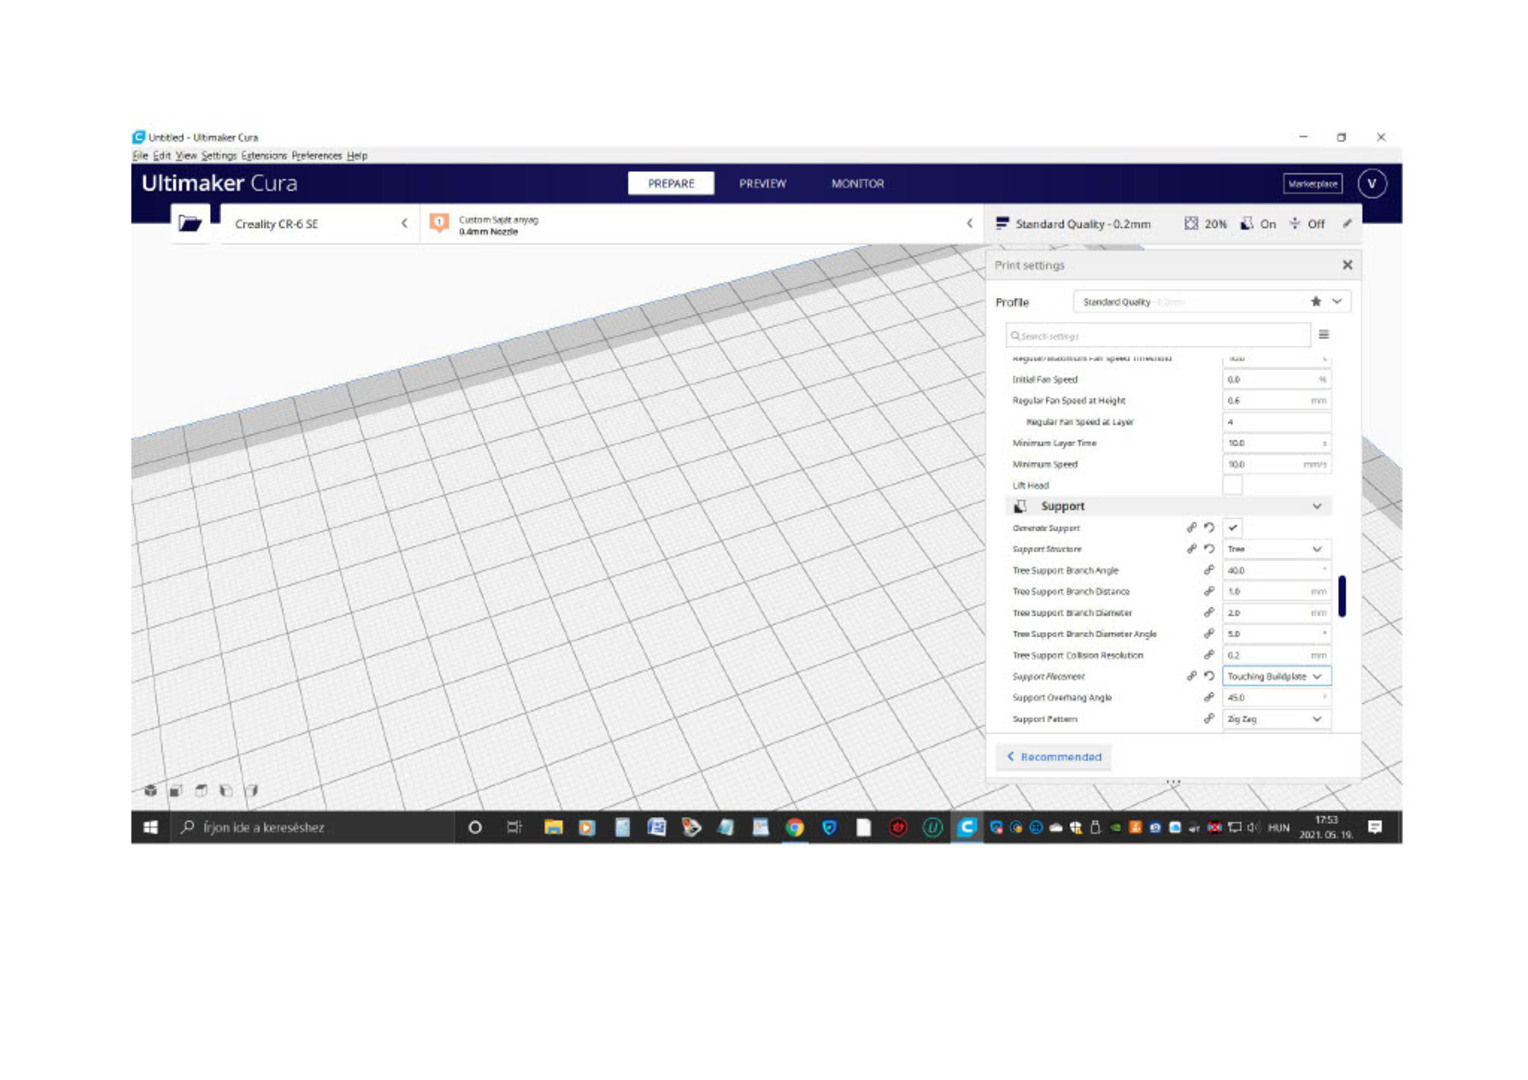The width and height of the screenshot is (1528, 1080).
Task: Switch to the MONITOR stage tab
Action: [858, 184]
